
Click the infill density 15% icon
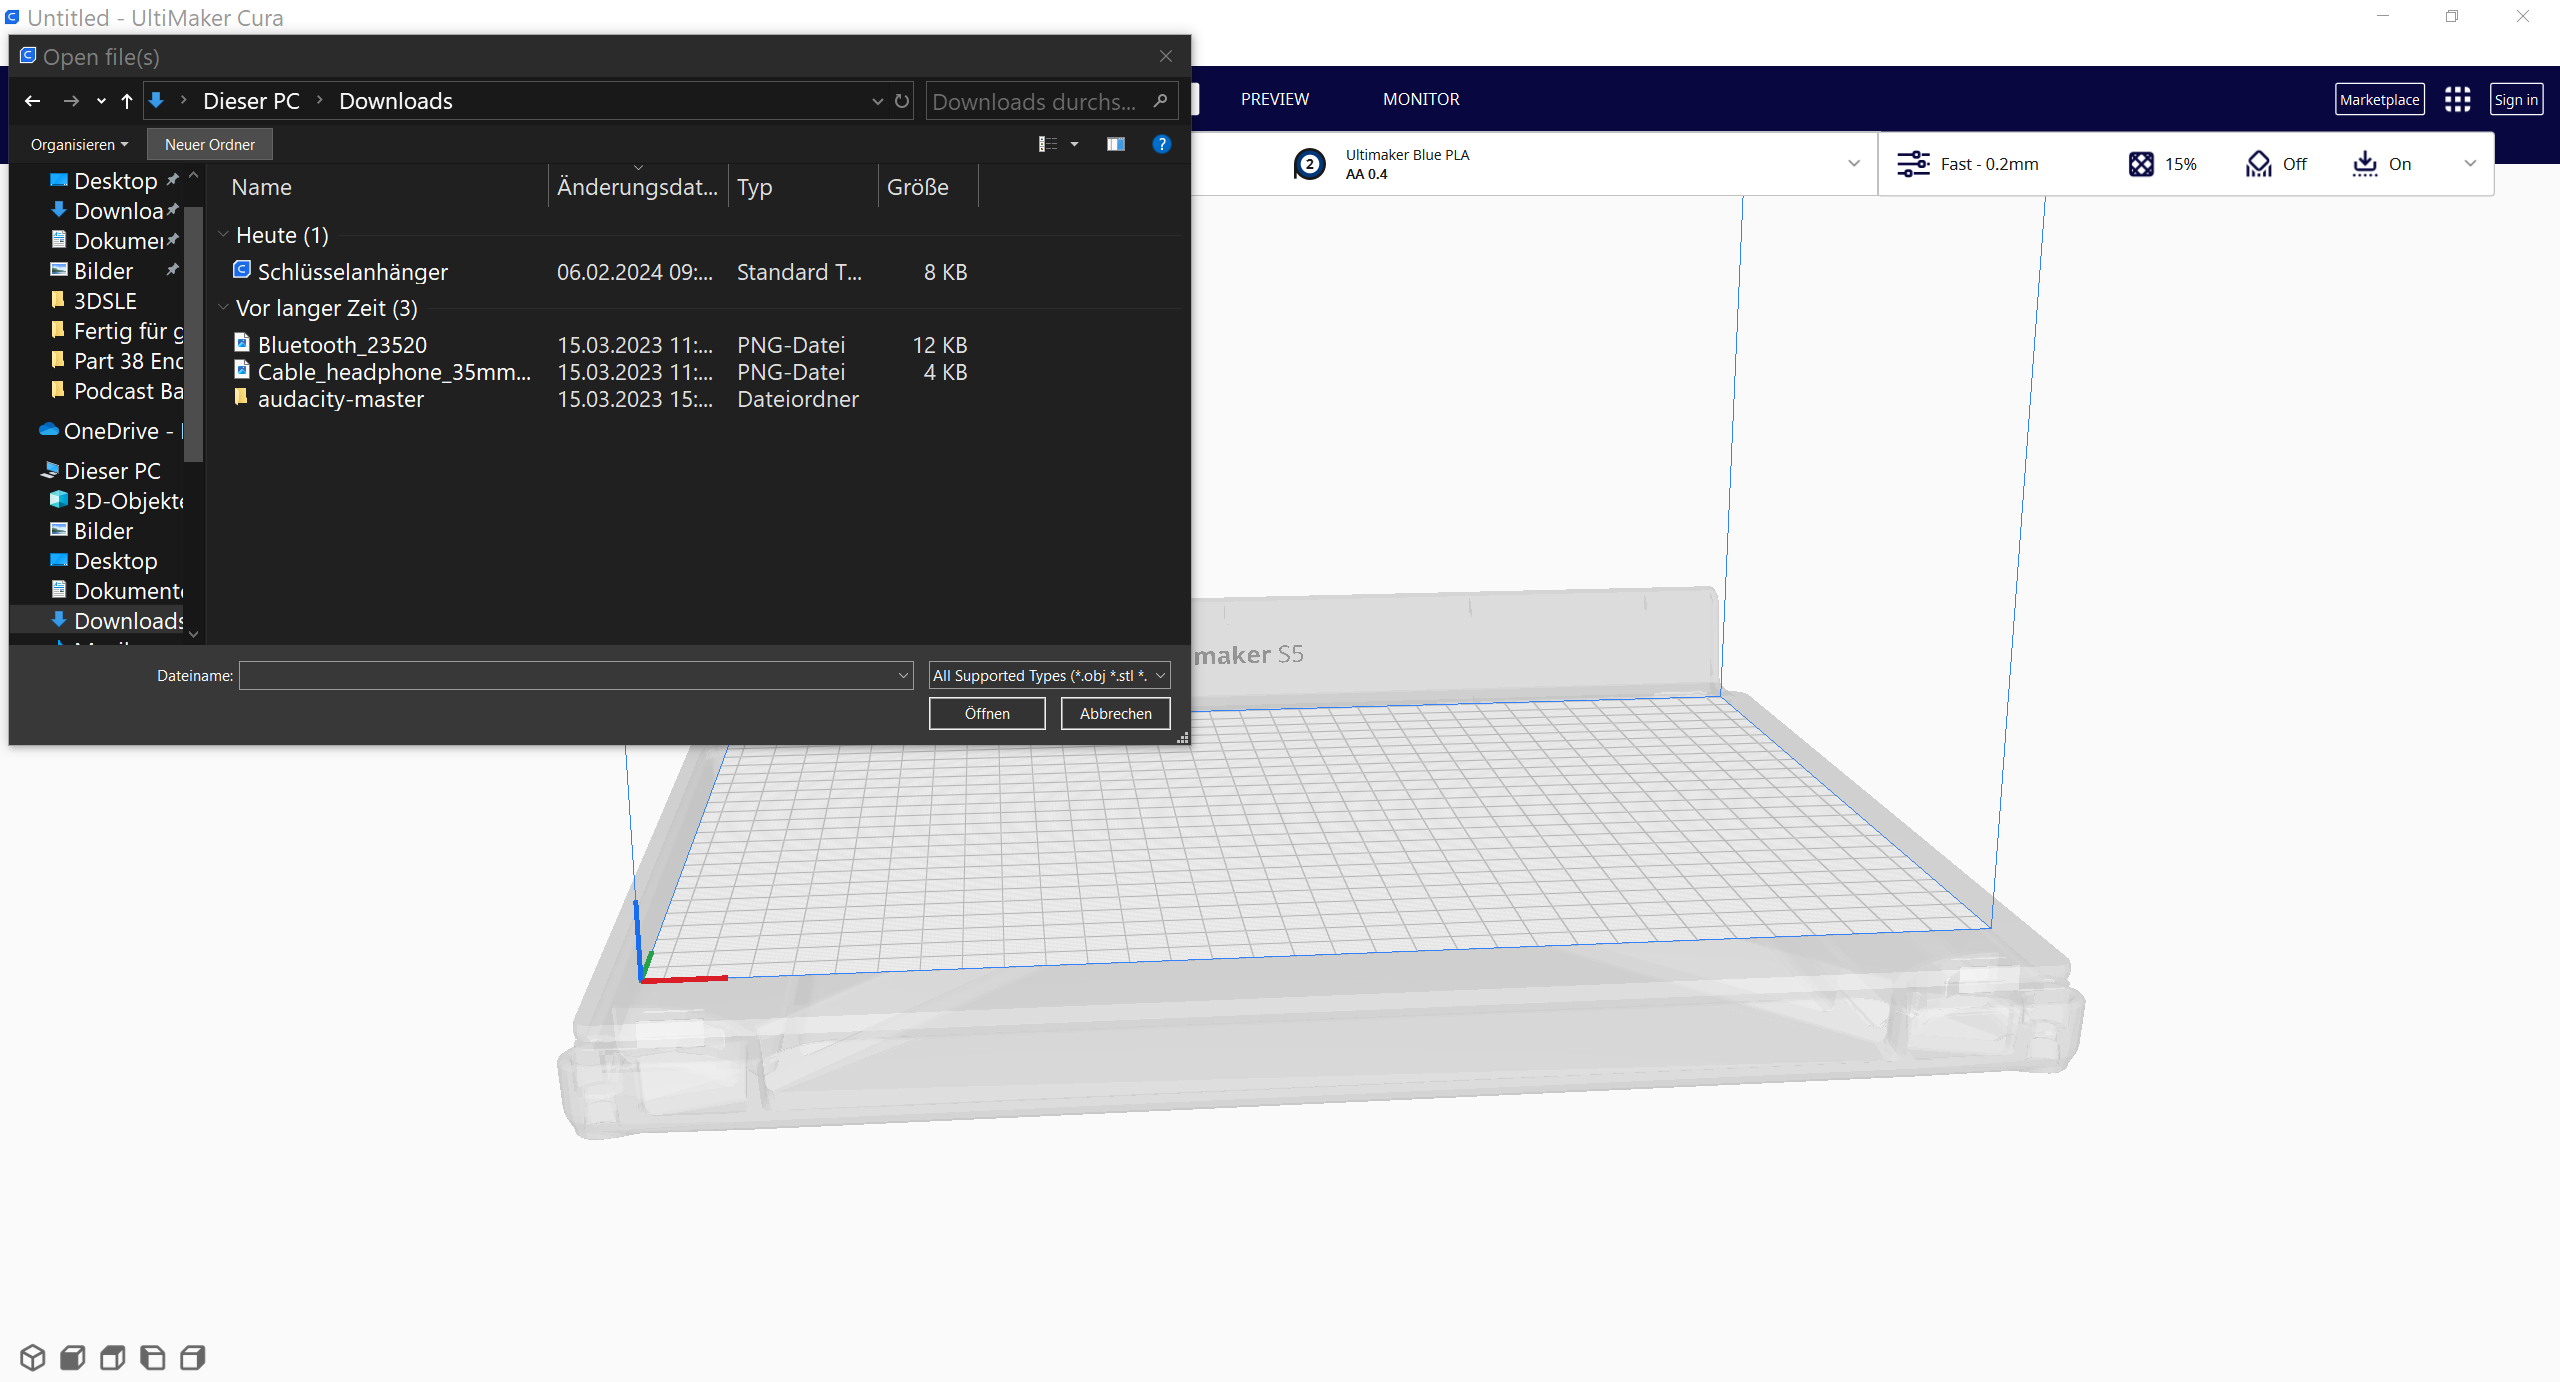pos(2141,164)
